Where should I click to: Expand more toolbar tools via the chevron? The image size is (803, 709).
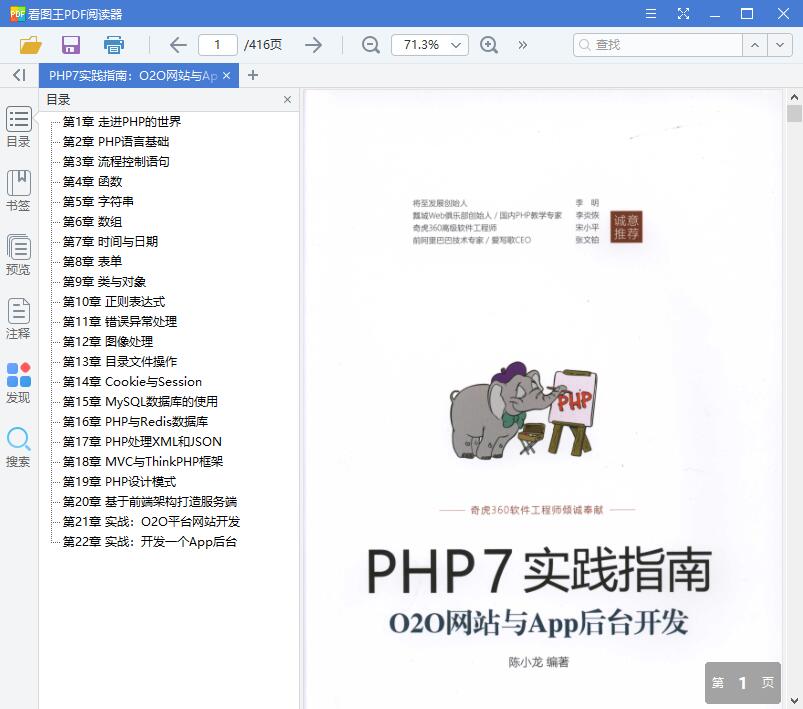coord(521,45)
